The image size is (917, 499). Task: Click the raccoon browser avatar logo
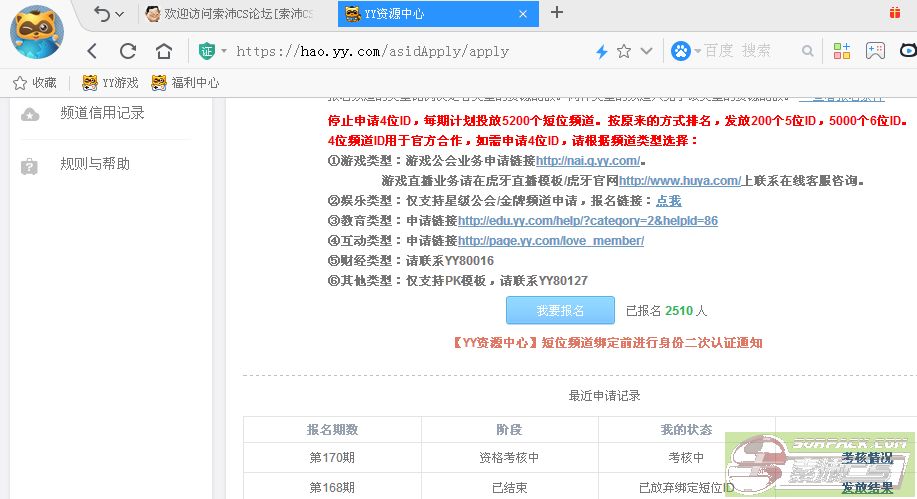[x=37, y=32]
